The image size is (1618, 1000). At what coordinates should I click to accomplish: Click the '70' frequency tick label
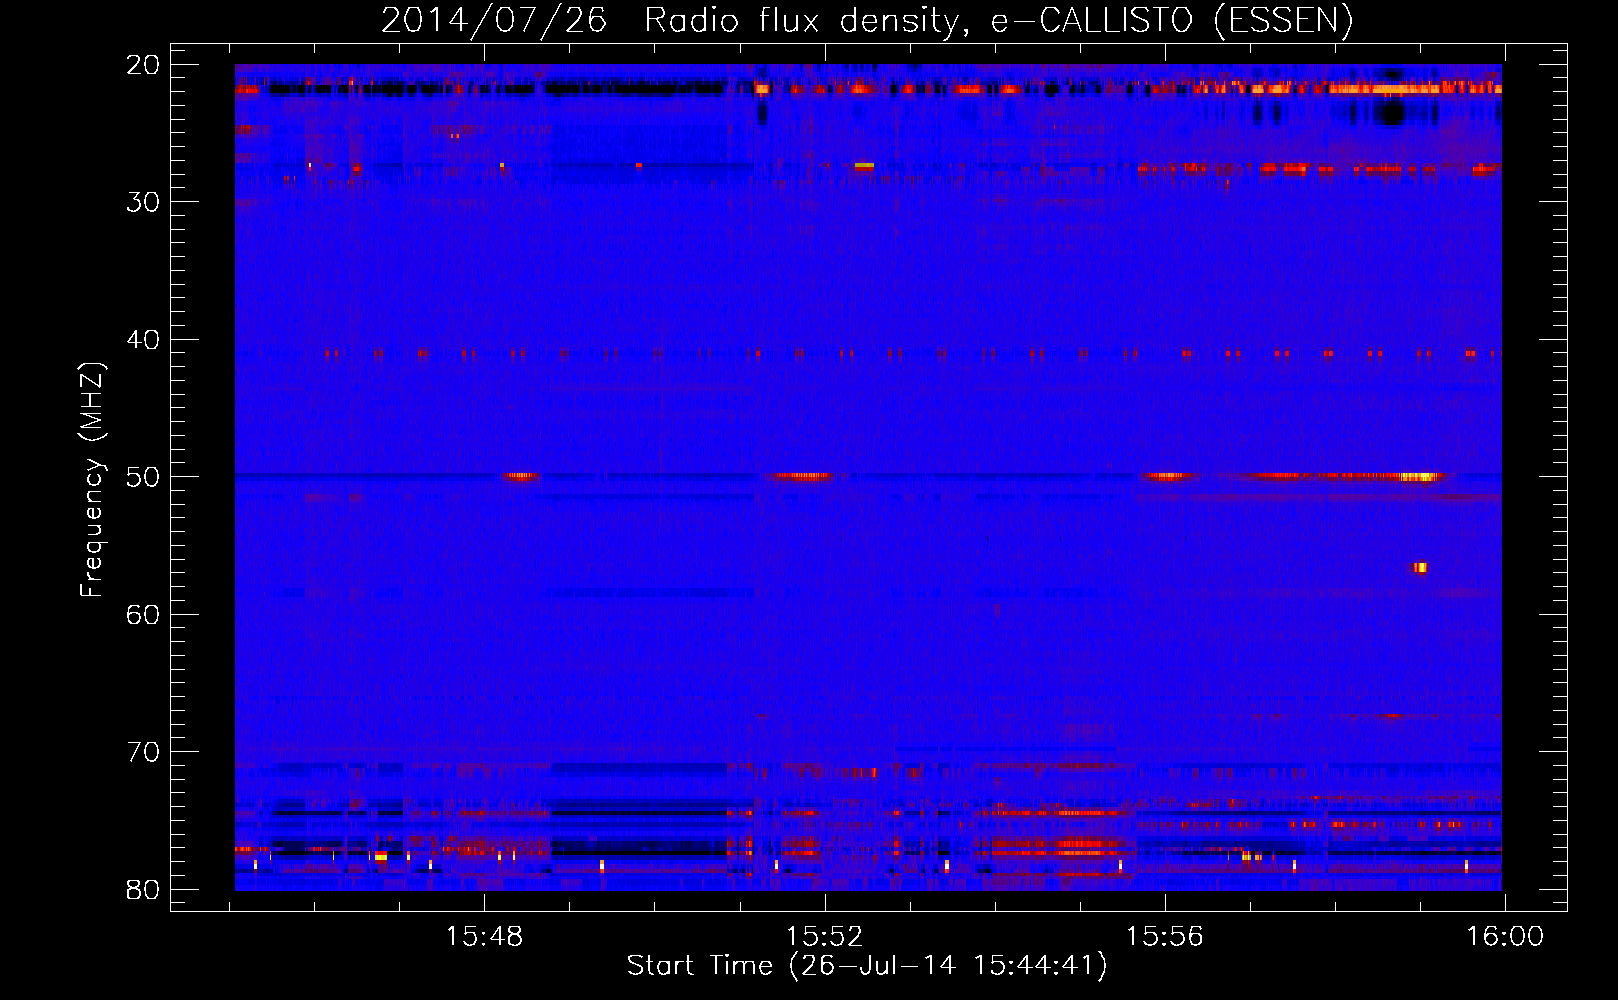click(x=143, y=752)
